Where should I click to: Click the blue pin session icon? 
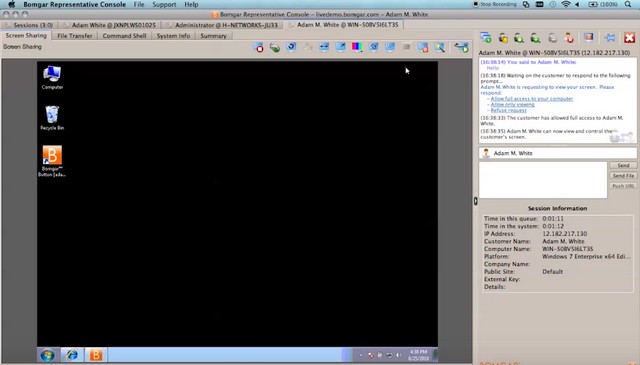coord(610,38)
